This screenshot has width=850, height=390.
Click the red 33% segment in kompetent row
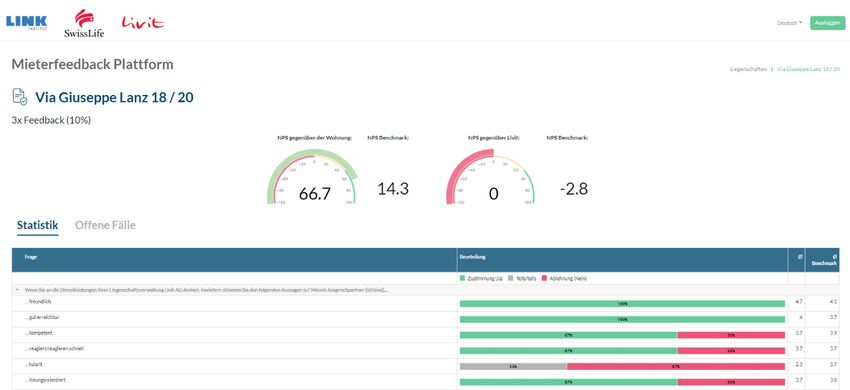pyautogui.click(x=731, y=335)
